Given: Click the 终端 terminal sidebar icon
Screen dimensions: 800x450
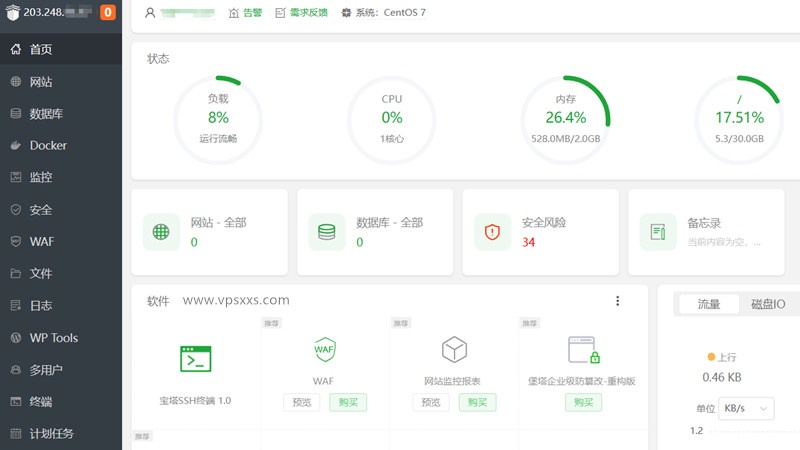Looking at the screenshot, I should pyautogui.click(x=16, y=402).
